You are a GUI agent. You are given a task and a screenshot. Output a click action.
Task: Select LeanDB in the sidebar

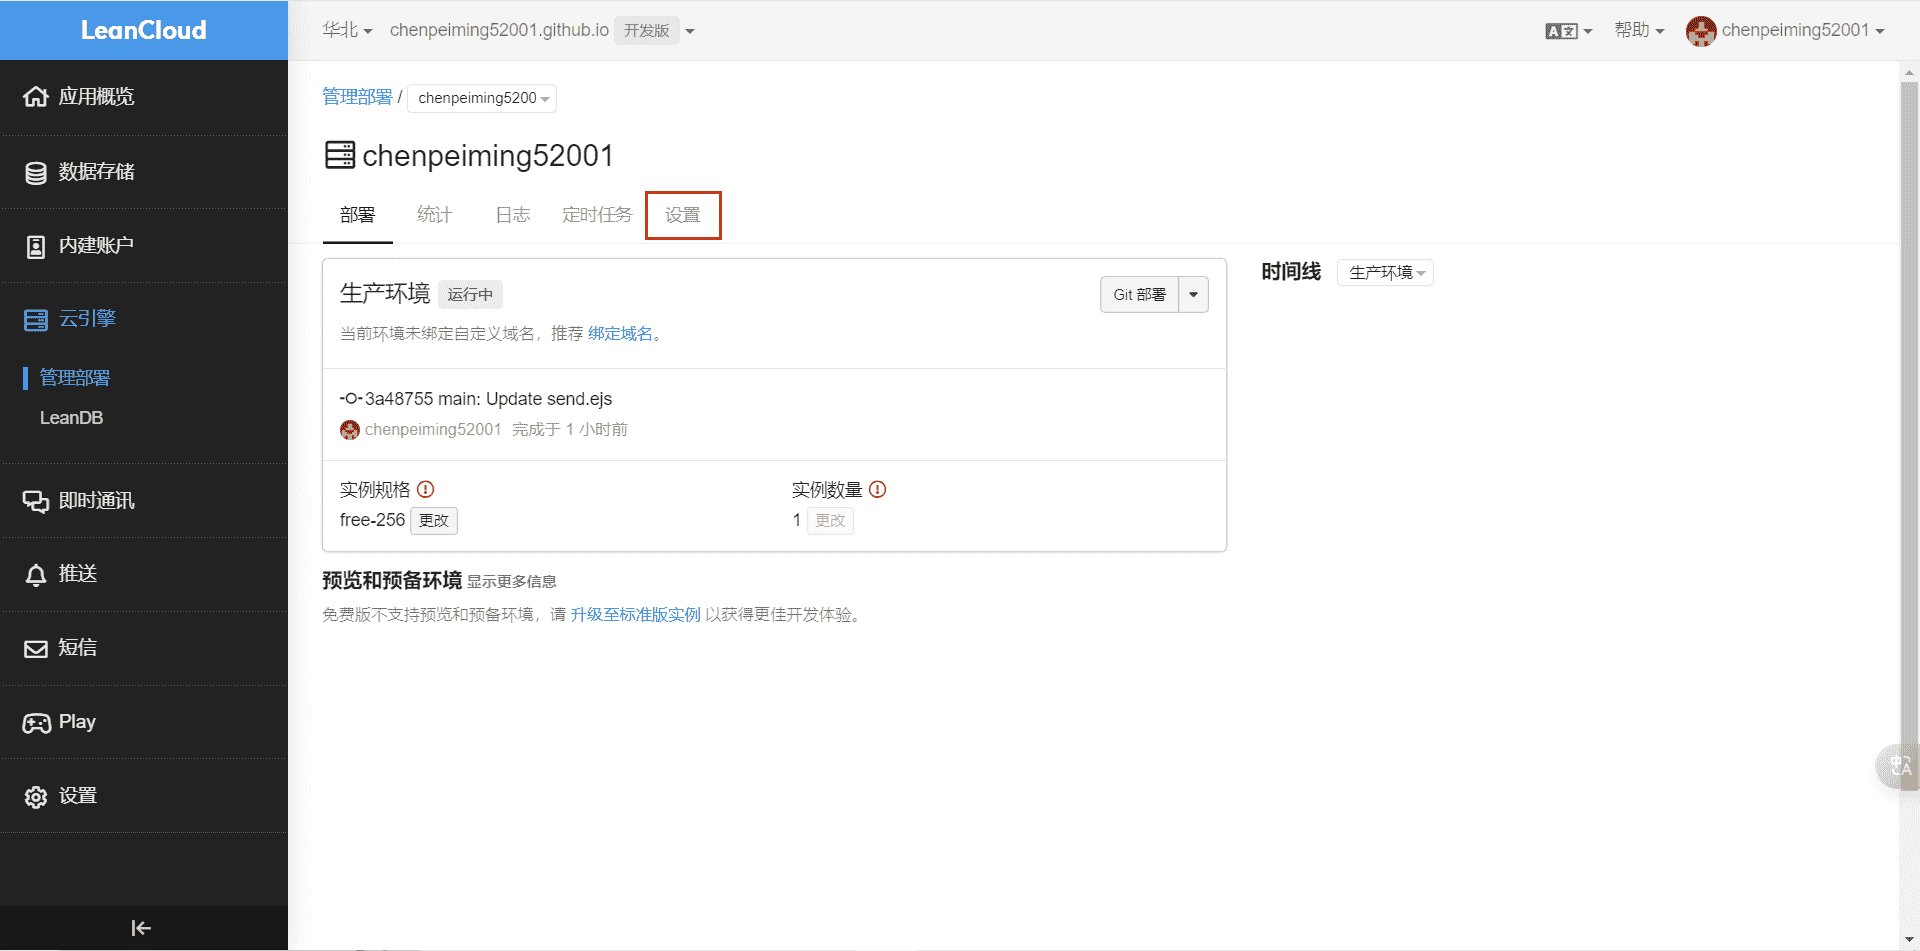tap(71, 418)
